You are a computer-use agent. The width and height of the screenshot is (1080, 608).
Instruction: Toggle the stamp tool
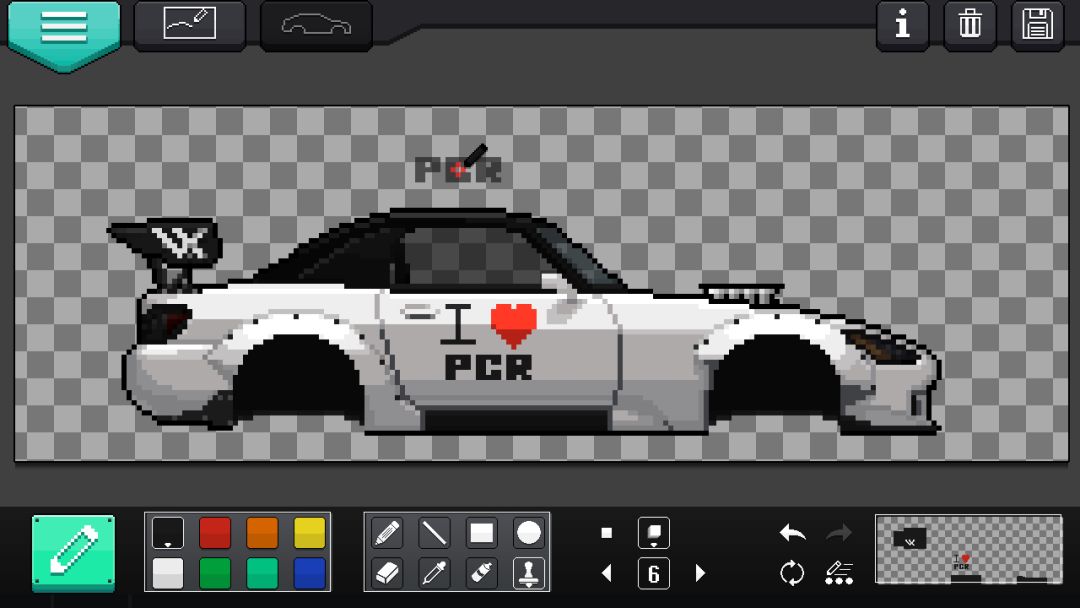tap(529, 573)
